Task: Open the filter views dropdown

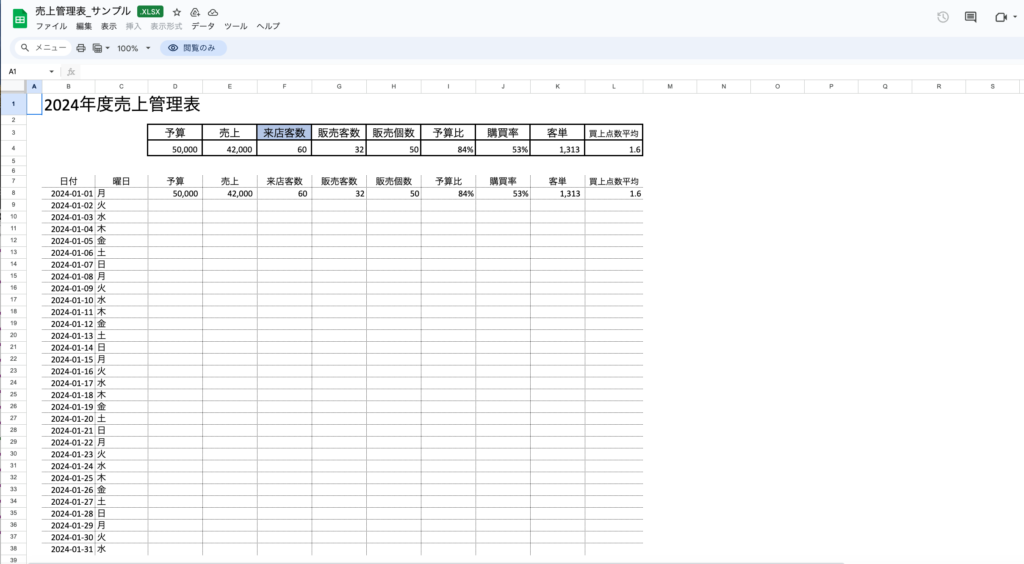Action: pos(100,48)
